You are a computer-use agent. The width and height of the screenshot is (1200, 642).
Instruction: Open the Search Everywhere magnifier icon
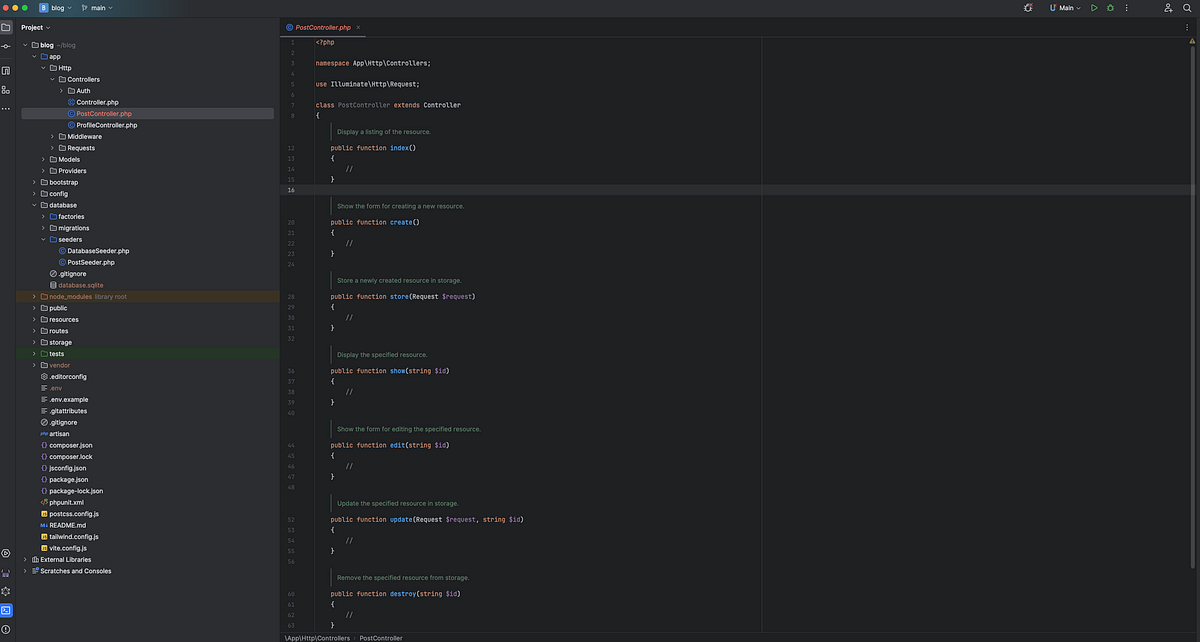click(1186, 8)
